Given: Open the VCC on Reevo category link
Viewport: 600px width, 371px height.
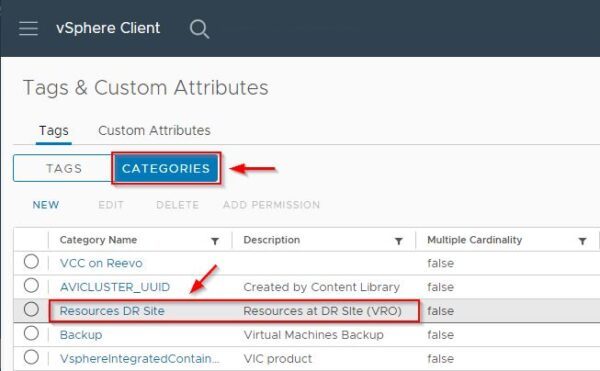Looking at the screenshot, I should coord(101,263).
